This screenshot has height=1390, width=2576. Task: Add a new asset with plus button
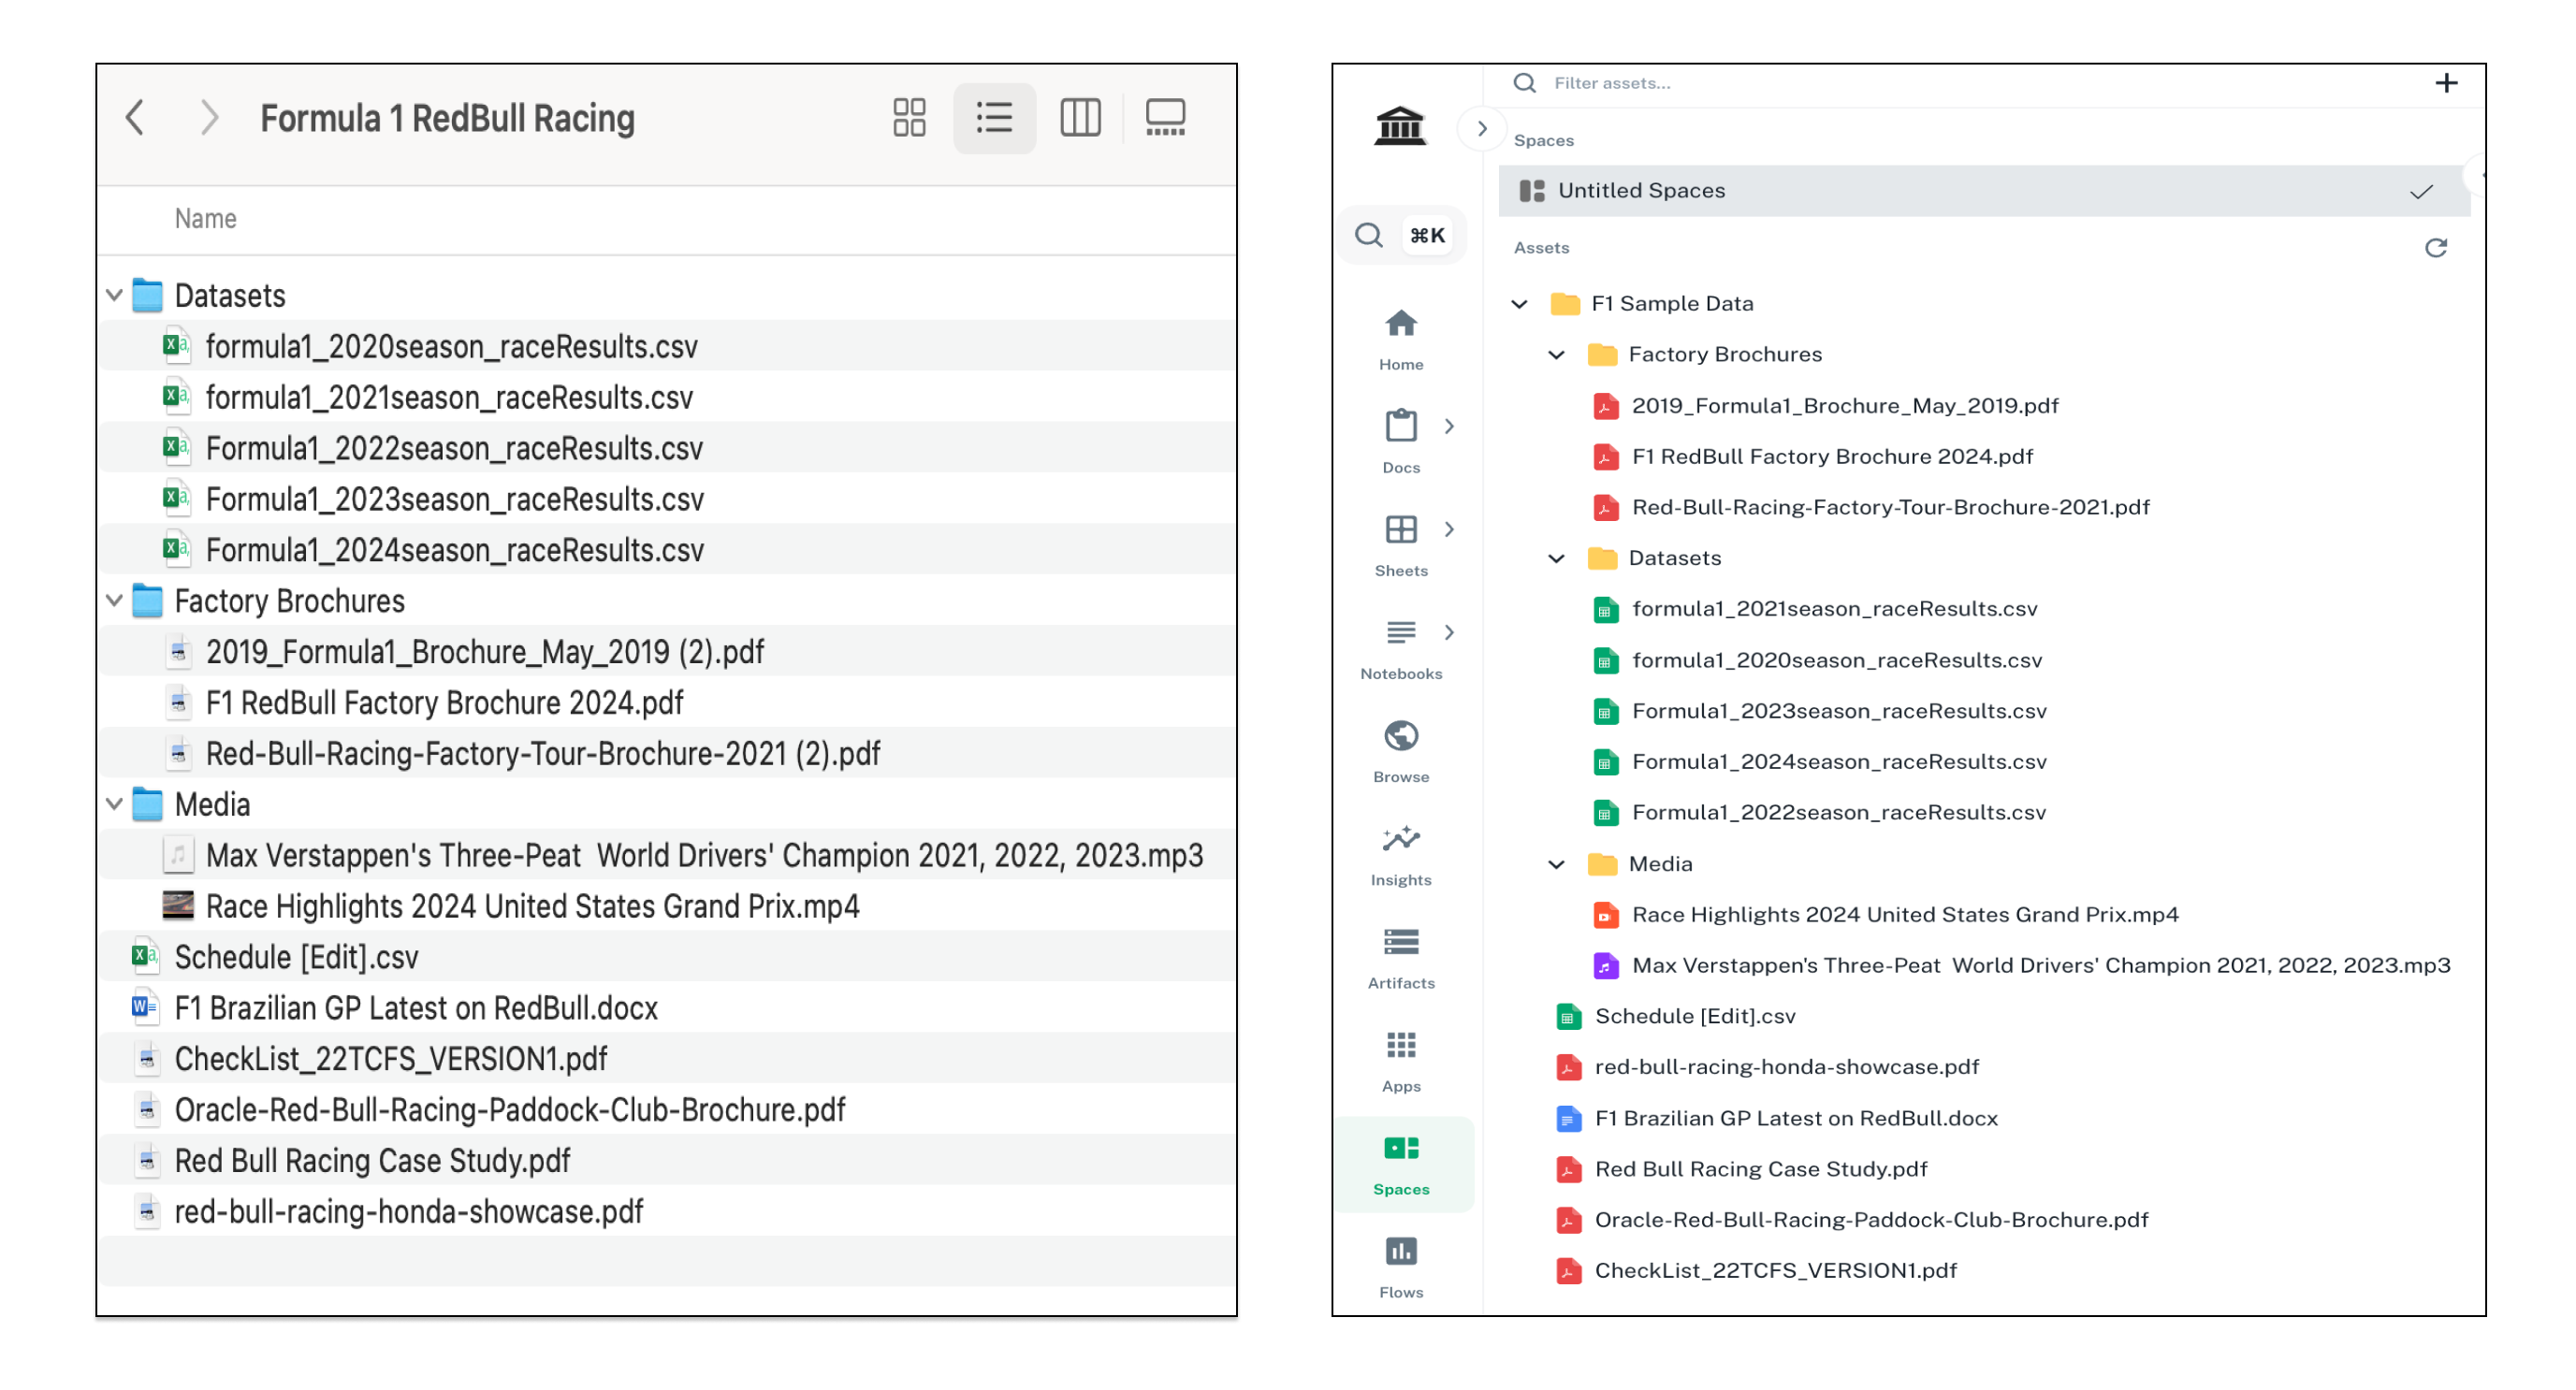2445,83
